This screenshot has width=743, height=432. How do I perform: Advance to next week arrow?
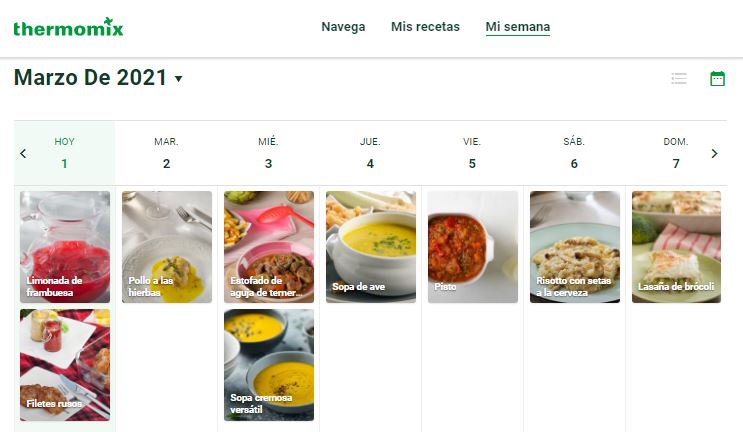pyautogui.click(x=714, y=153)
